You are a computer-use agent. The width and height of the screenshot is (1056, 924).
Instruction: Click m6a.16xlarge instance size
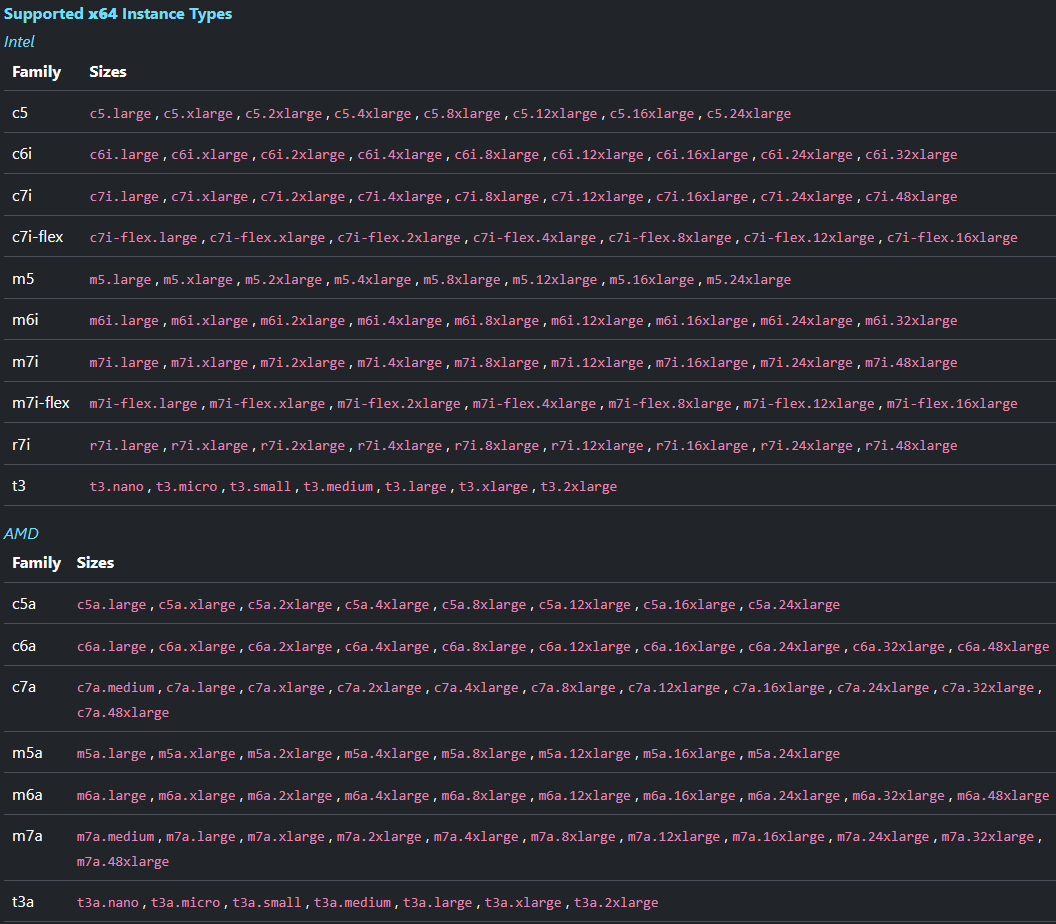(689, 795)
